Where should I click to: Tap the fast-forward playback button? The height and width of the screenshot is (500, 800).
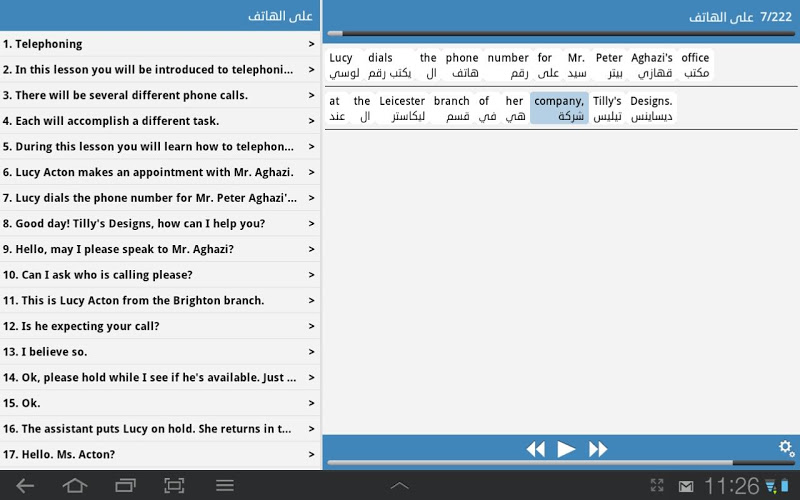tap(598, 449)
